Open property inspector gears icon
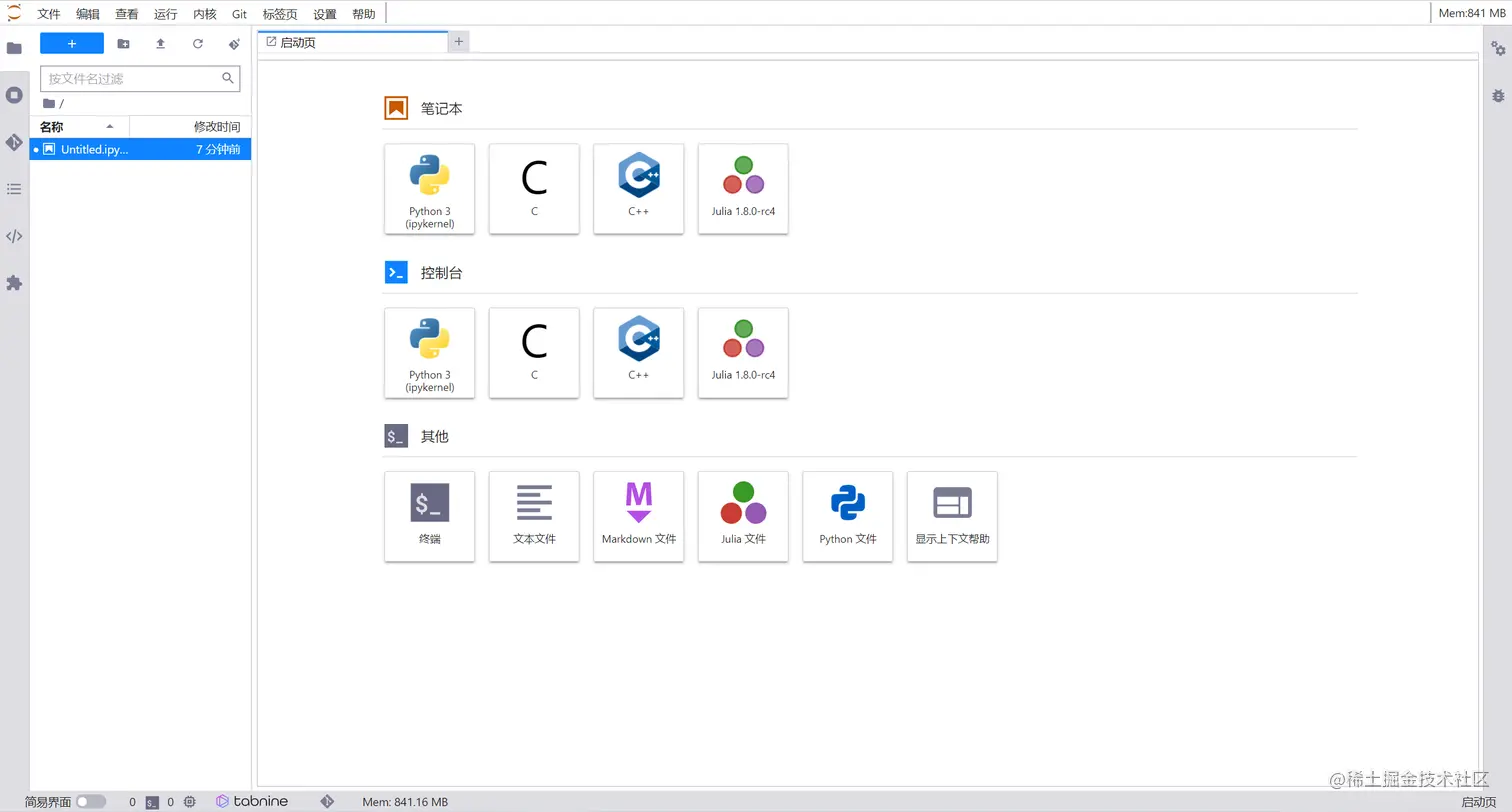The height and width of the screenshot is (812, 1512). click(x=1498, y=49)
